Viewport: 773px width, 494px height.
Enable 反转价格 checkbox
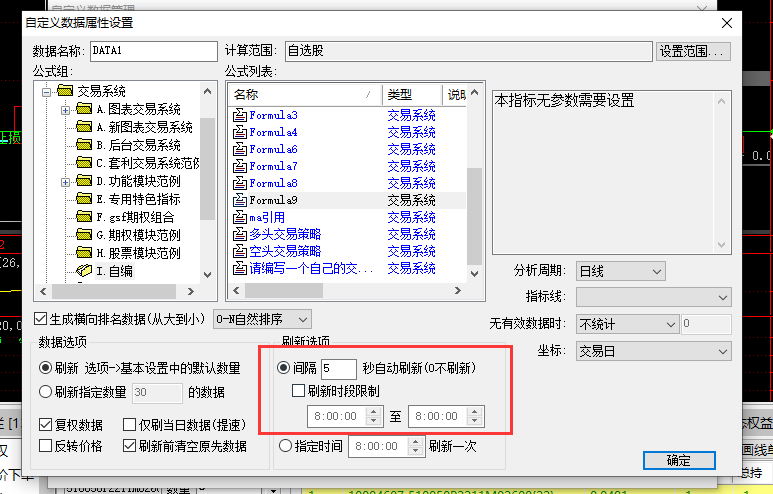[x=45, y=446]
